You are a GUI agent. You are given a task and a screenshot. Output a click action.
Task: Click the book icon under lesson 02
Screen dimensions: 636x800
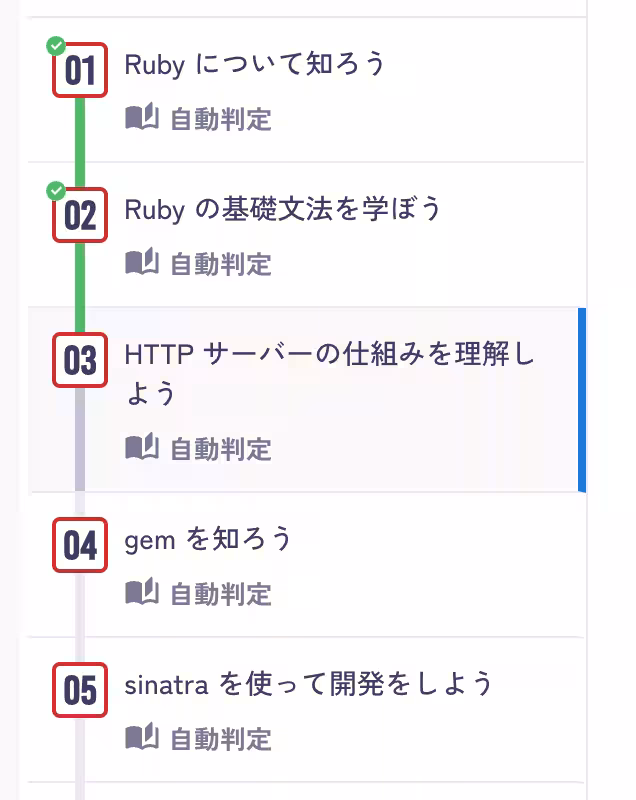click(141, 263)
